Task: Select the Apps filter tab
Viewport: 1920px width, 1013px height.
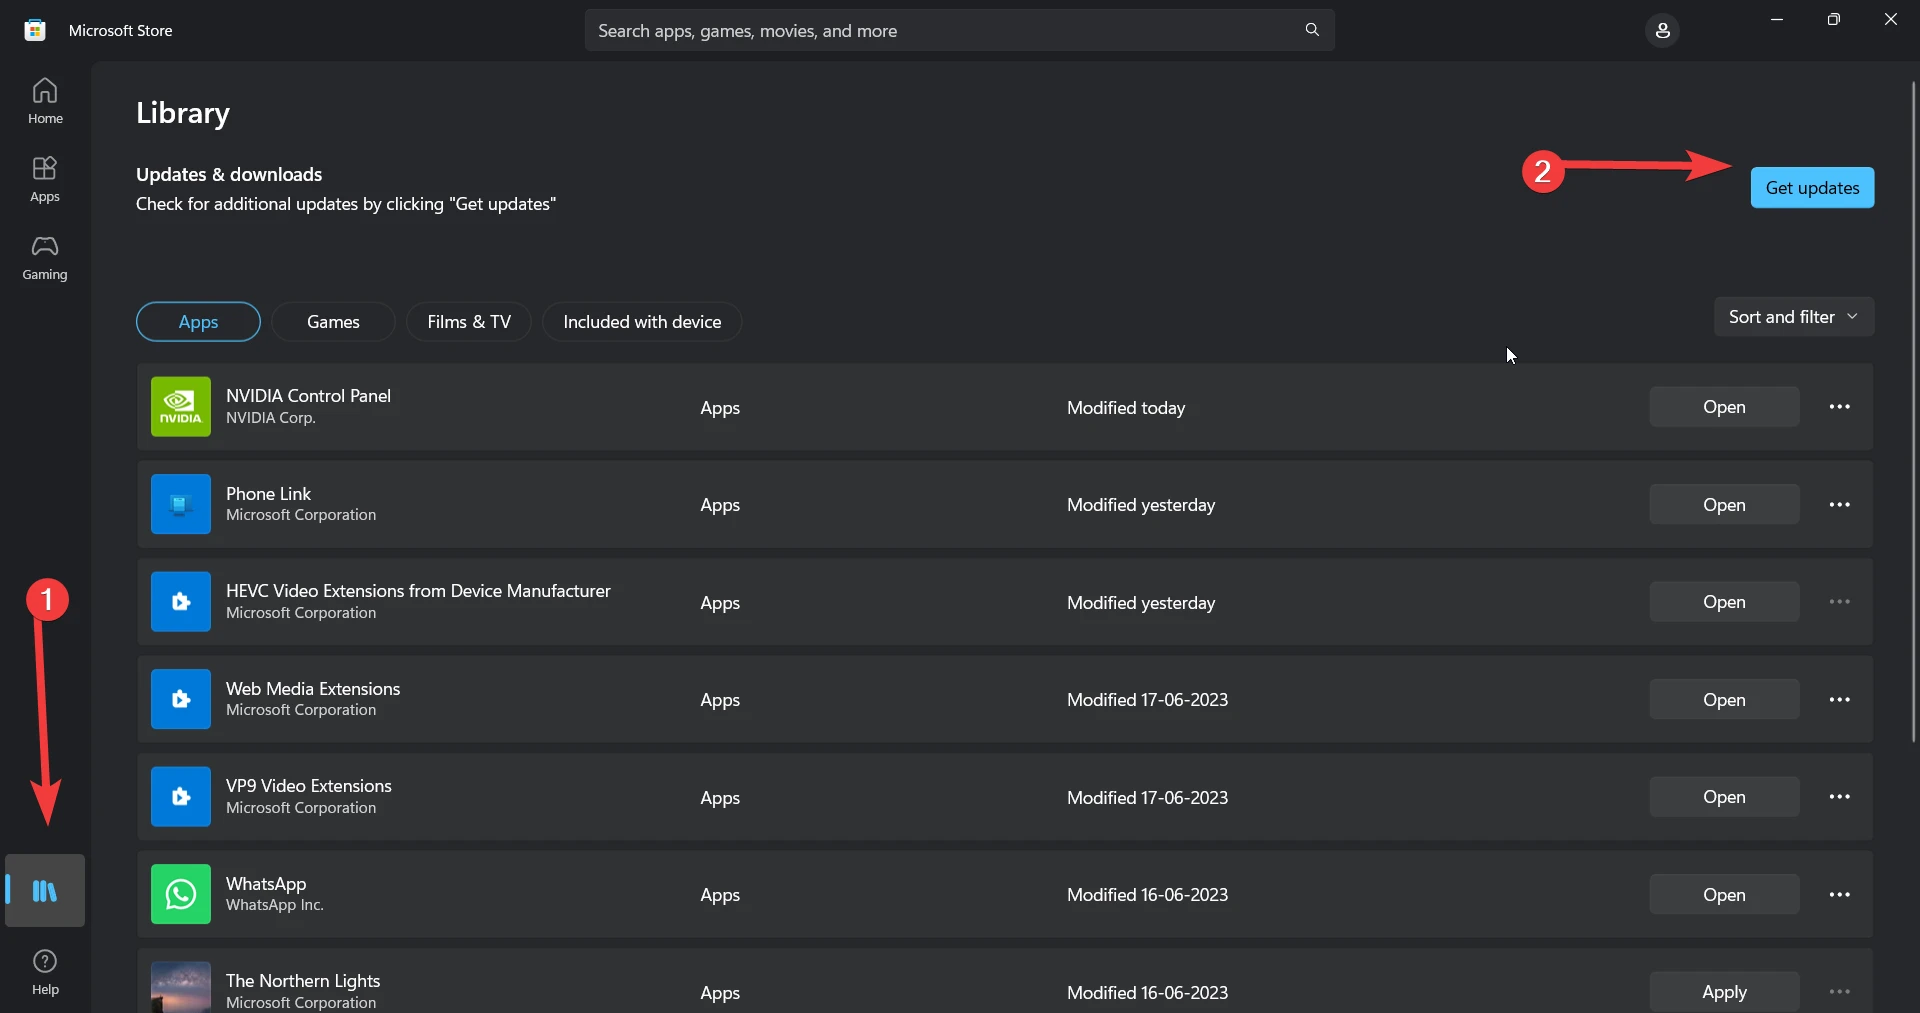Action: 198,322
